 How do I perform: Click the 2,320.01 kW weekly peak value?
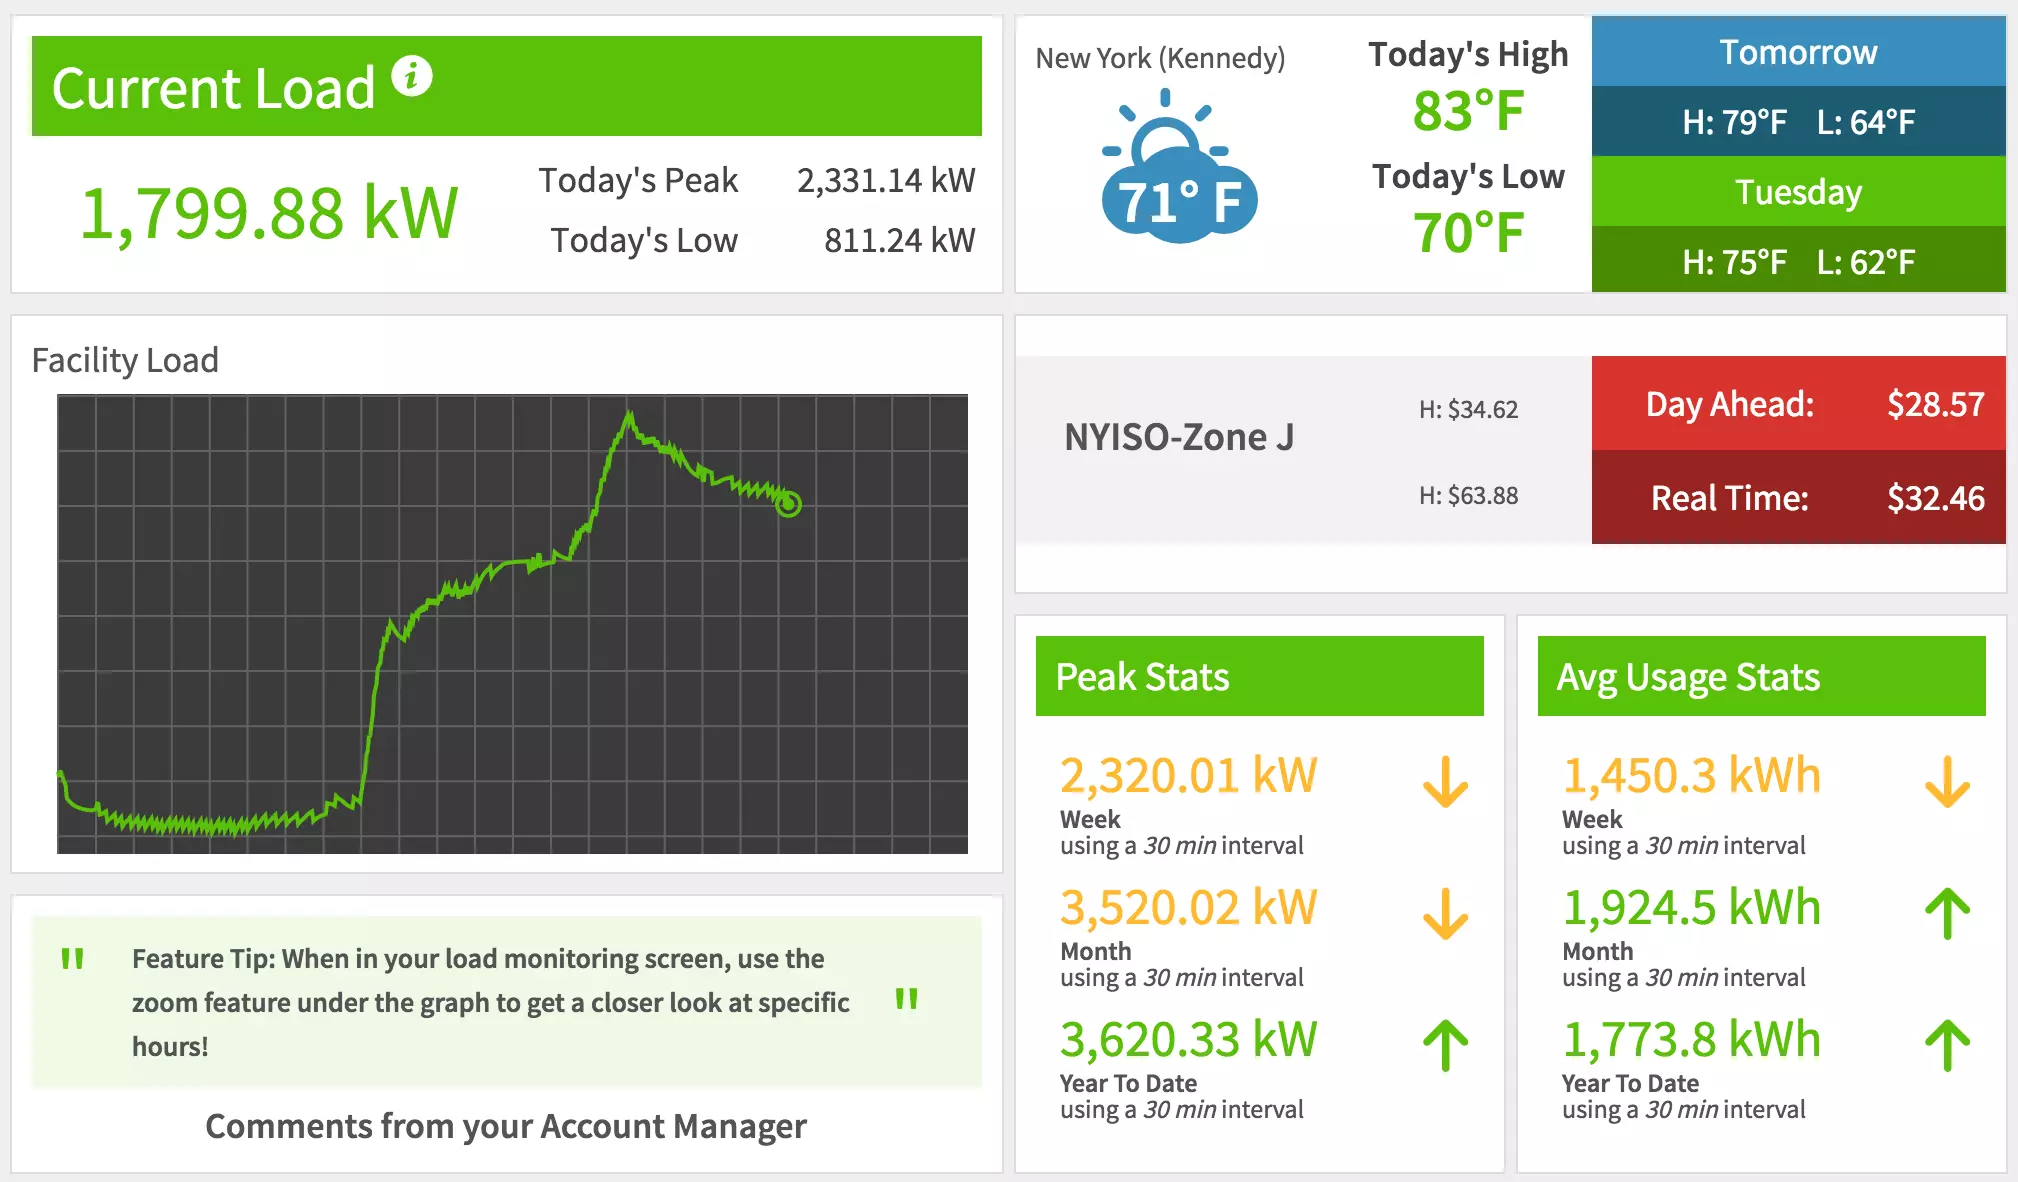tap(1188, 775)
